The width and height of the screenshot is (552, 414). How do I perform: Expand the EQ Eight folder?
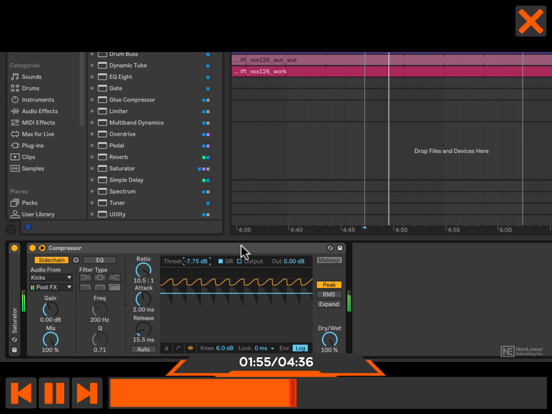click(x=92, y=77)
